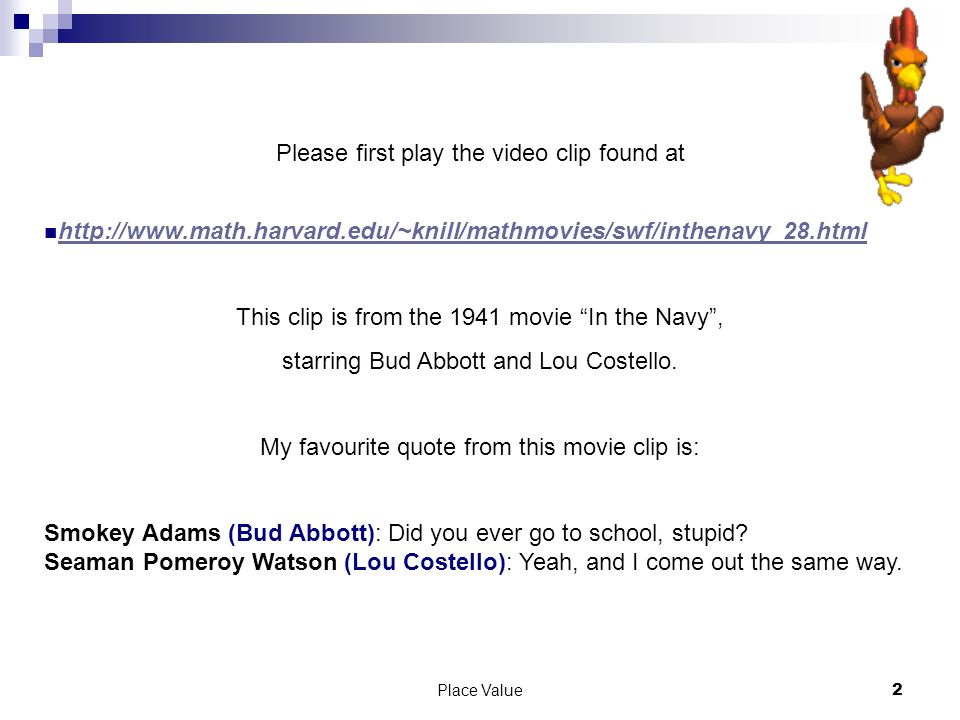Viewport: 960px width, 720px height.
Task: Open the math.harvard.edu inthenavy_28 video link
Action: pos(463,231)
